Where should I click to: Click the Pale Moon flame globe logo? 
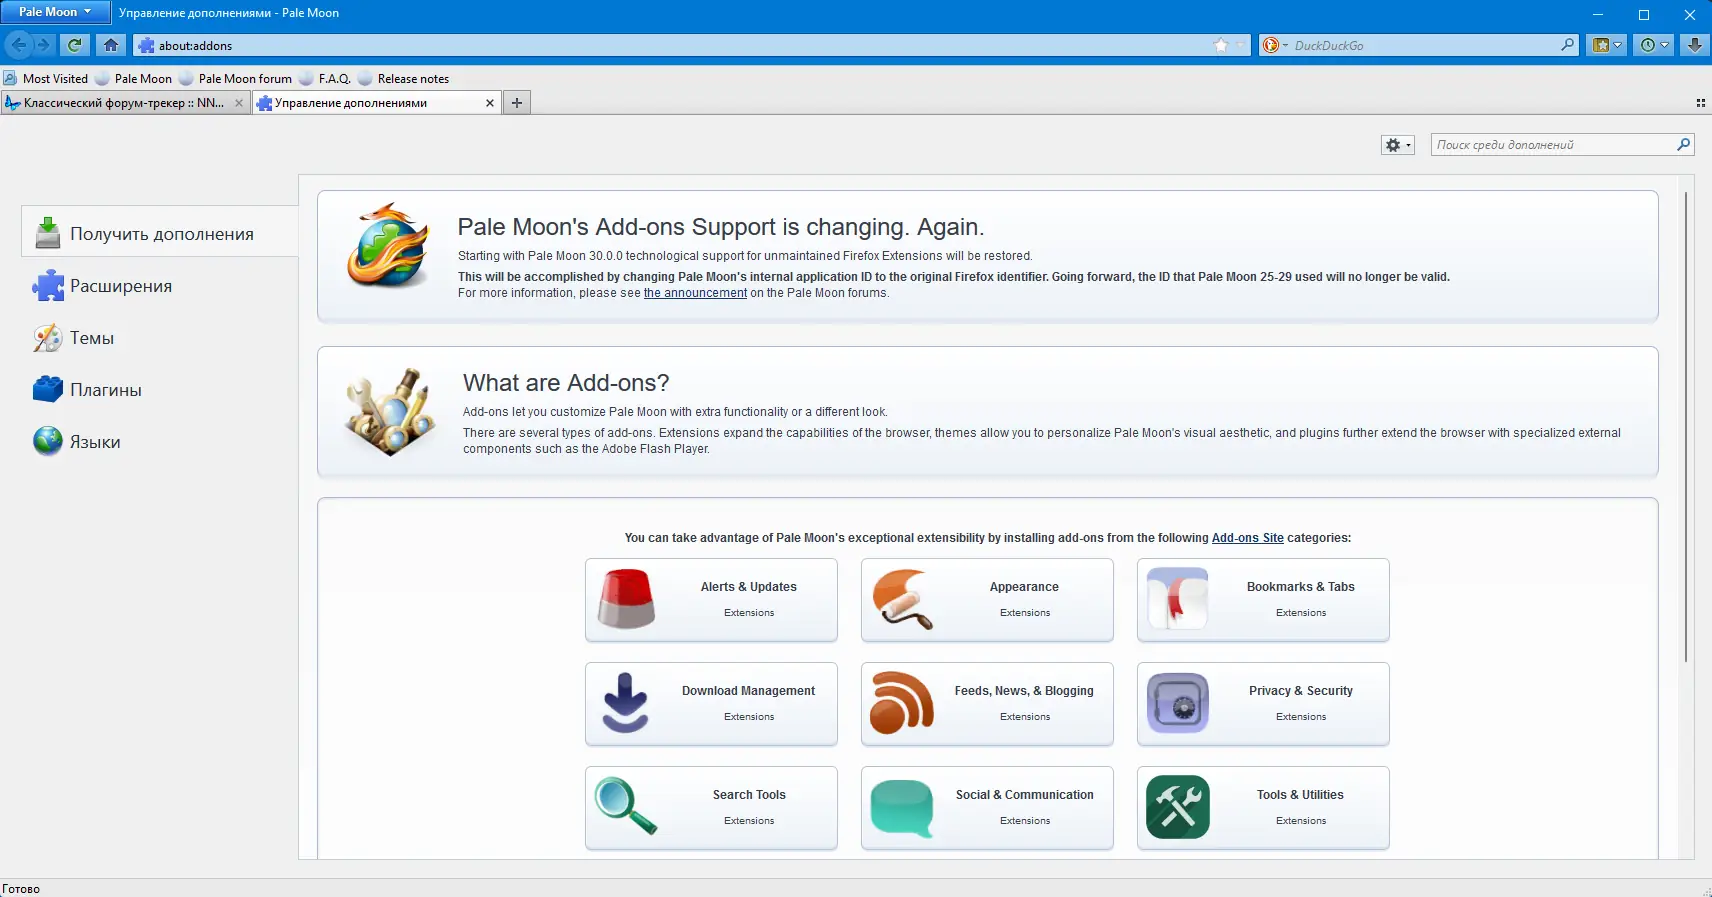tap(388, 246)
